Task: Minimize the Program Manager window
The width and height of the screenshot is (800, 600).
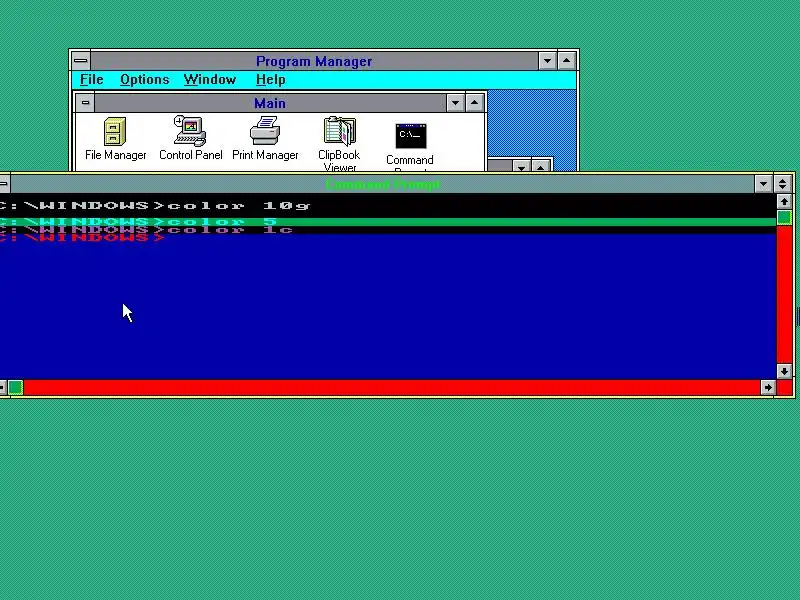Action: [x=547, y=61]
